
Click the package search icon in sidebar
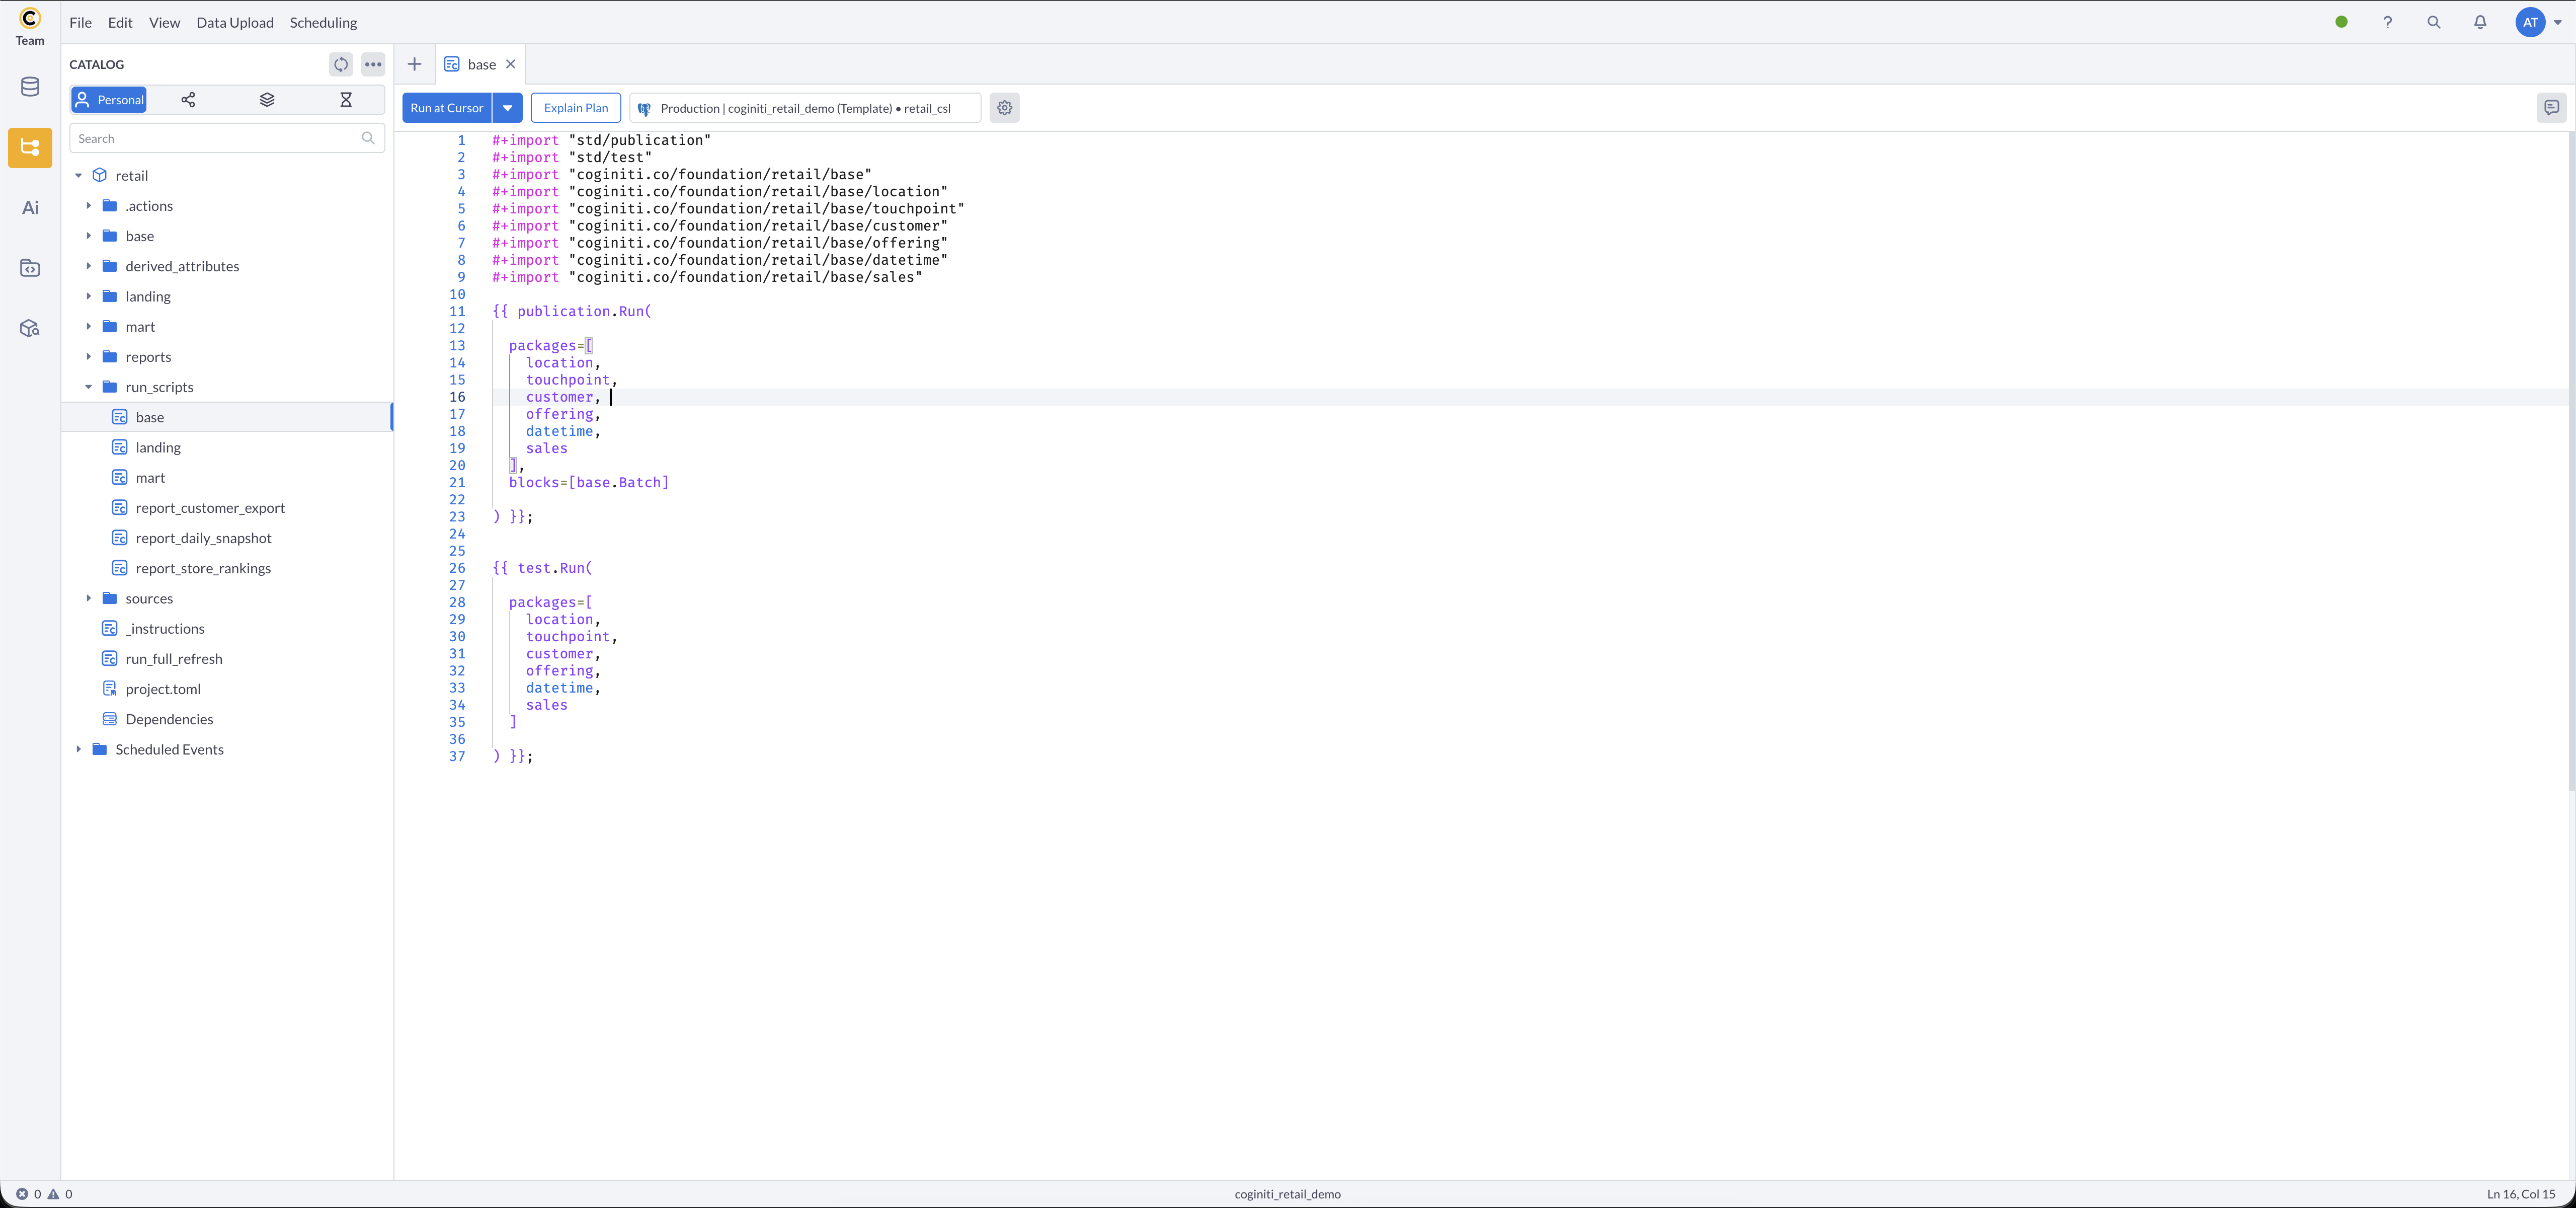pyautogui.click(x=29, y=327)
